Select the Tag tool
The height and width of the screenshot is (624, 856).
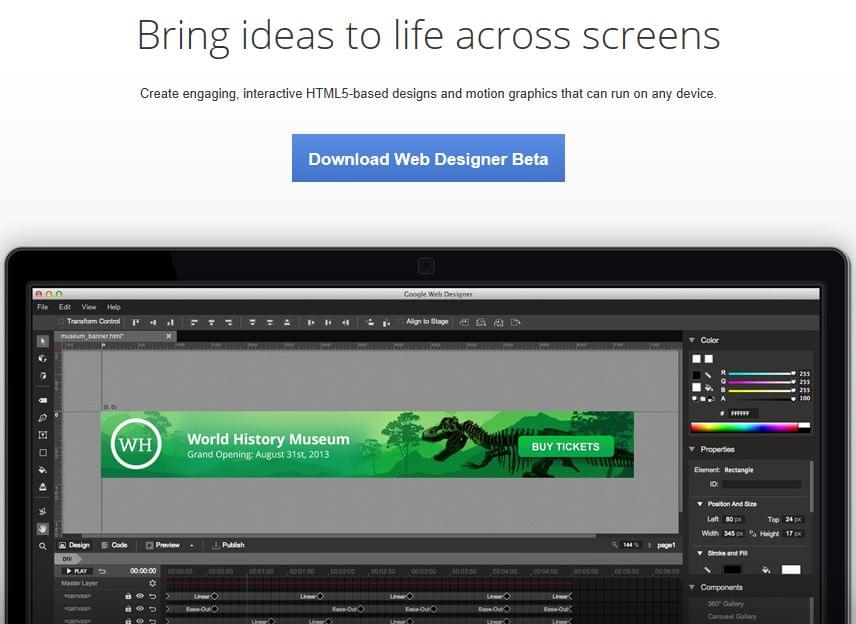click(x=43, y=400)
